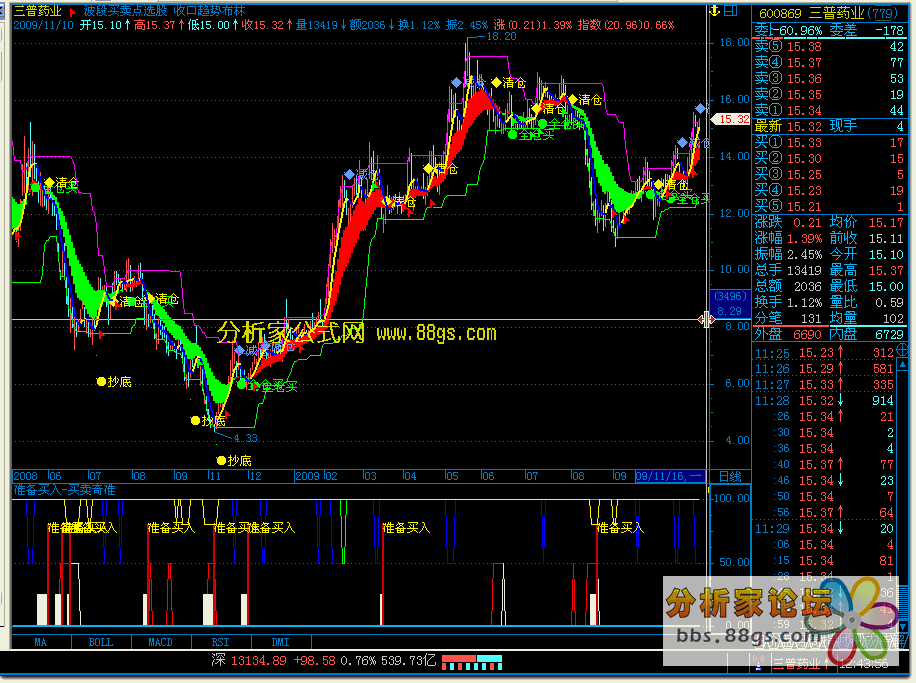The image size is (916, 683).
Task: Click the 11:26 15.29 tick row
Action: [824, 369]
